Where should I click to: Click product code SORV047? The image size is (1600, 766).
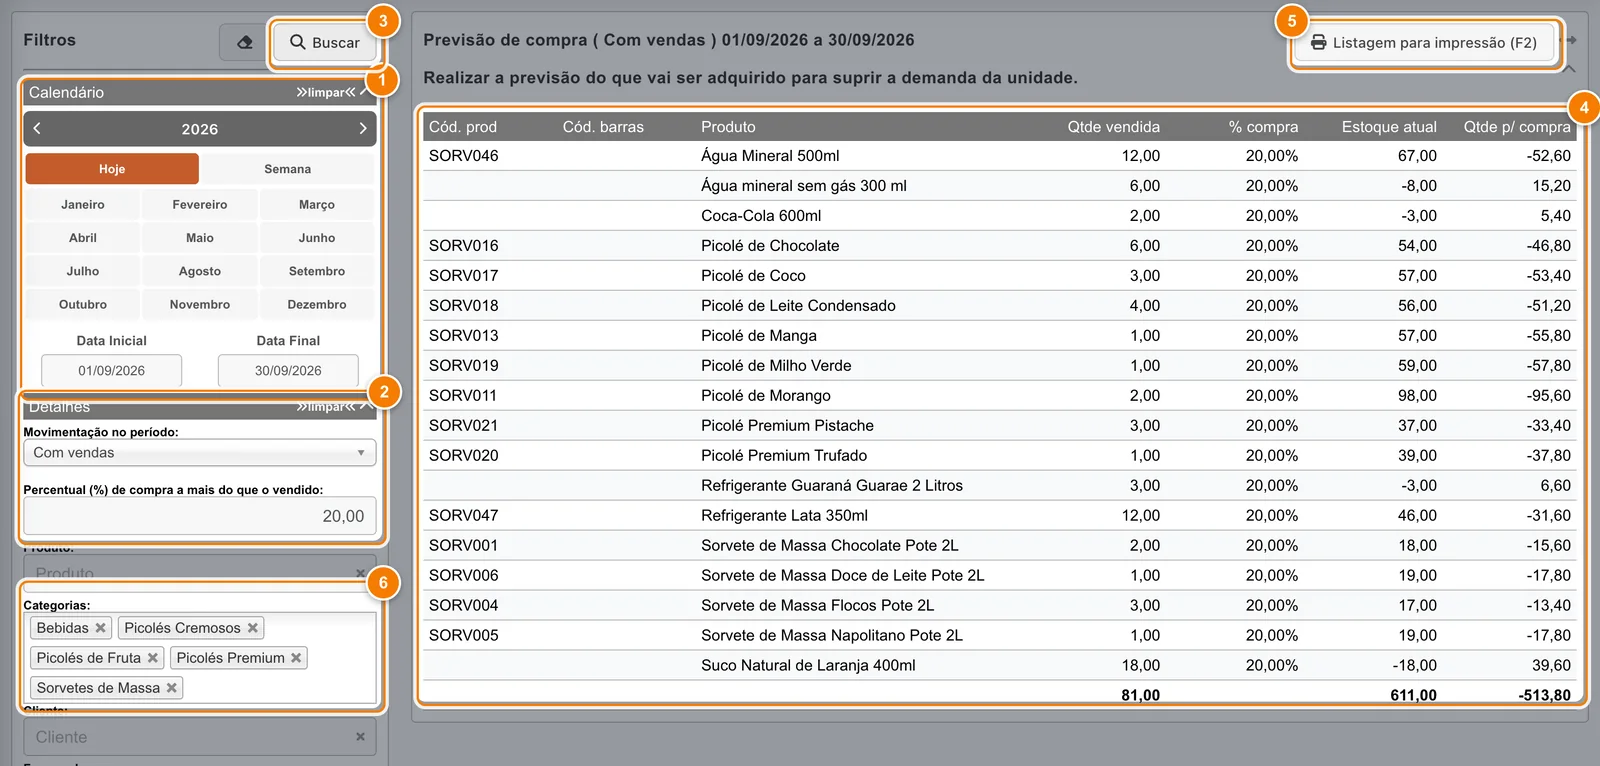coord(464,516)
